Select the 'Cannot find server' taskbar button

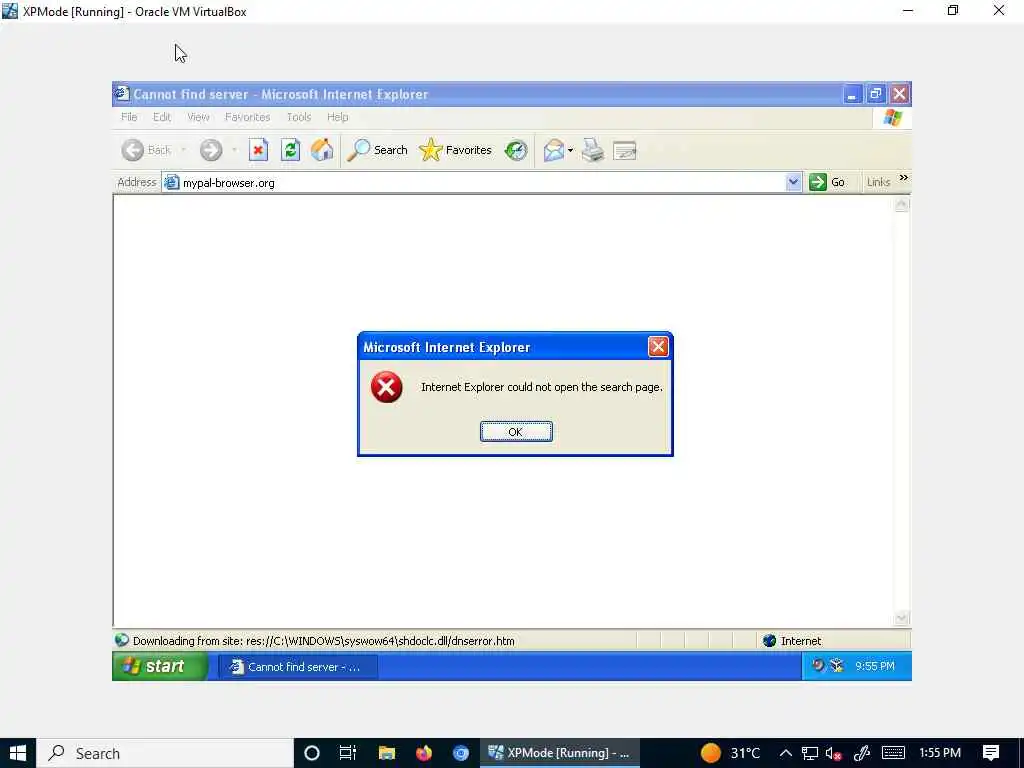coord(298,667)
